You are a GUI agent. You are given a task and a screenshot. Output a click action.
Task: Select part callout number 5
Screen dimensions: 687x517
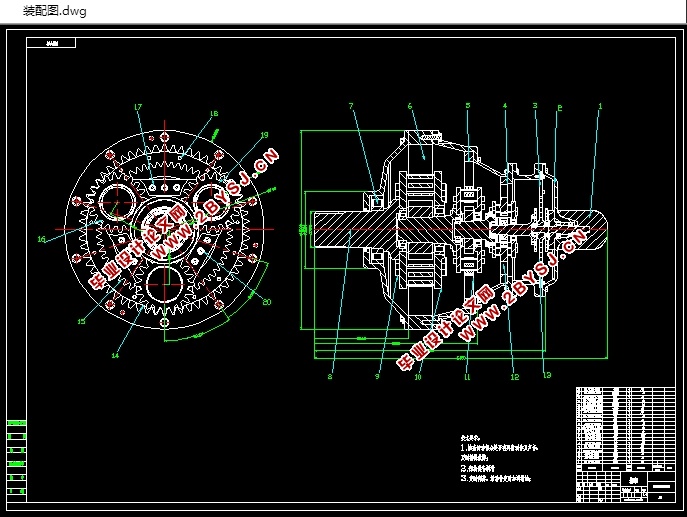coord(467,106)
